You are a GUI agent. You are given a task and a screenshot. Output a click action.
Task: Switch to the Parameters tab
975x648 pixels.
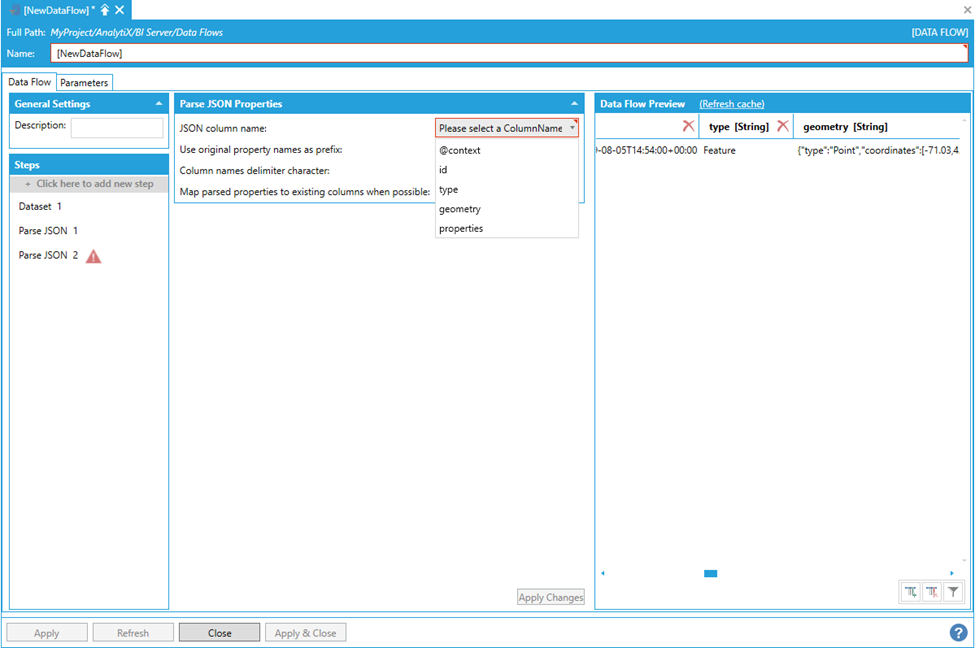click(x=84, y=83)
